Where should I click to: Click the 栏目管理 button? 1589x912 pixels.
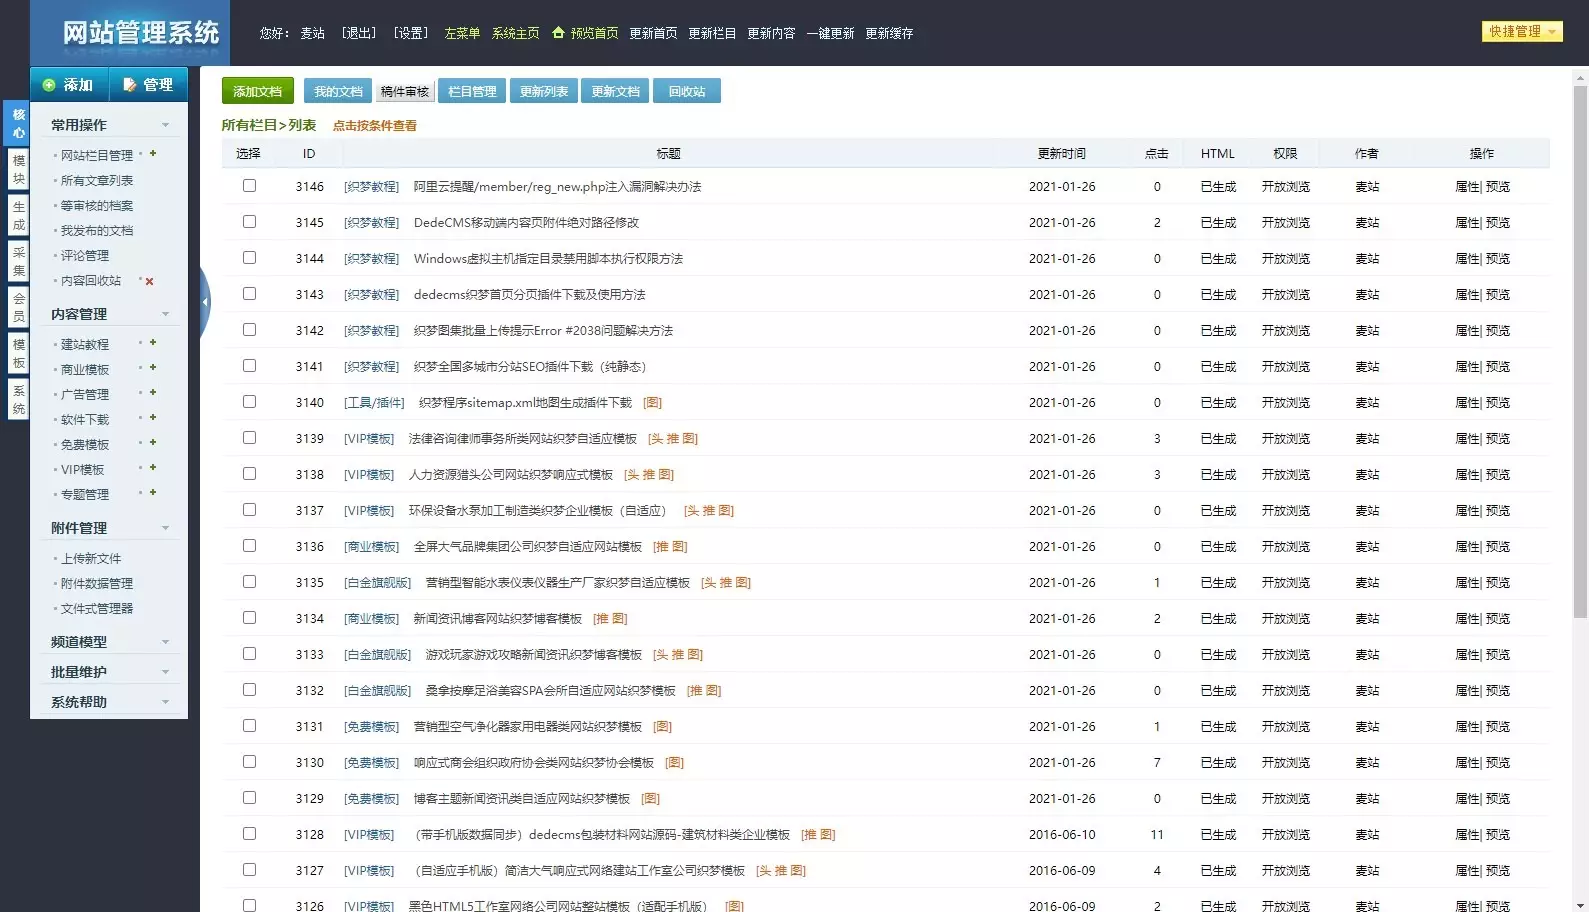pos(472,91)
